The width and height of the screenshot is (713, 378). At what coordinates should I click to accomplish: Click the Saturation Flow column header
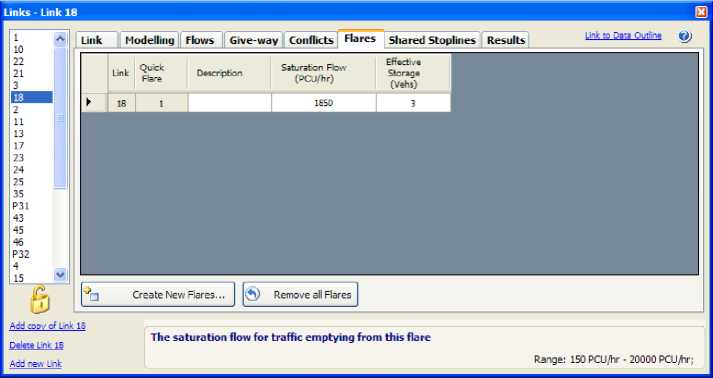pos(323,73)
